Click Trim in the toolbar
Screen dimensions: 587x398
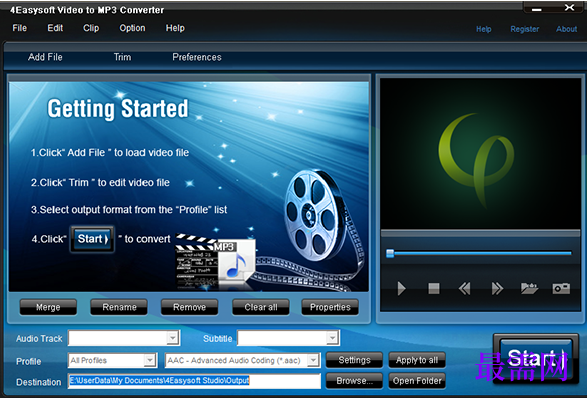pos(122,57)
